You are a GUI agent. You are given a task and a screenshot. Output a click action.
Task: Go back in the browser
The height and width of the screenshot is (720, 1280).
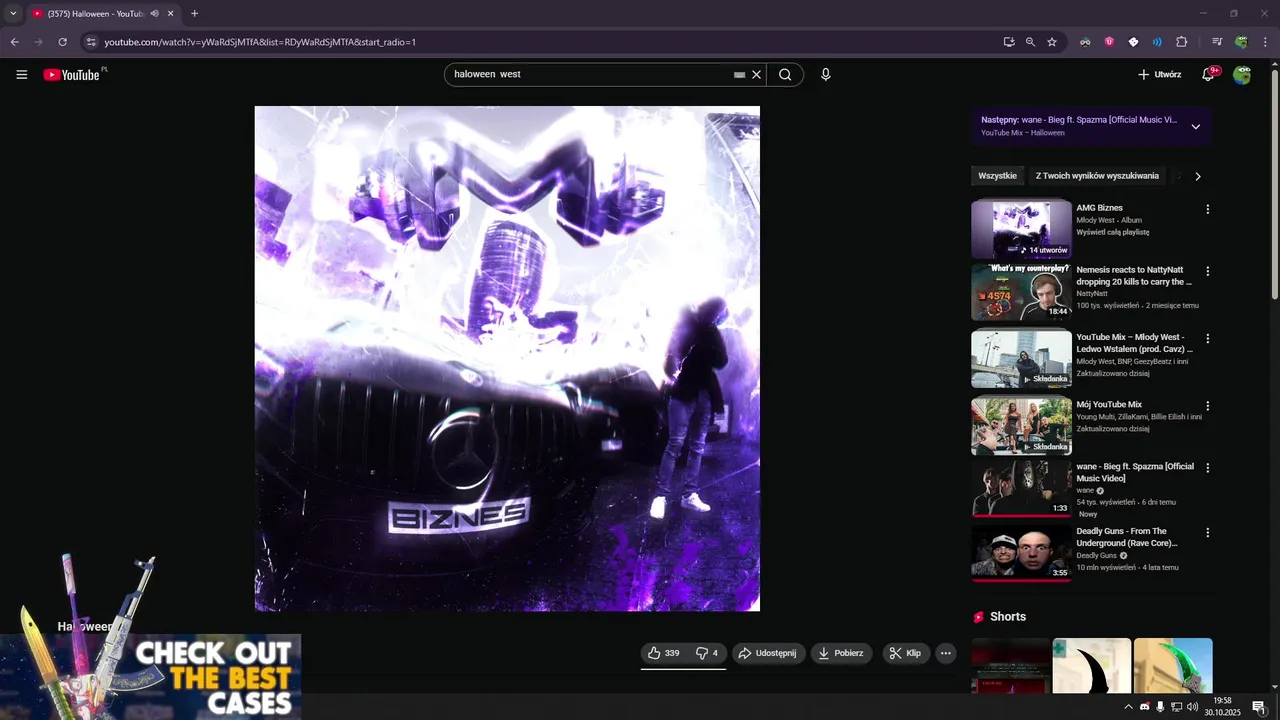[x=14, y=42]
